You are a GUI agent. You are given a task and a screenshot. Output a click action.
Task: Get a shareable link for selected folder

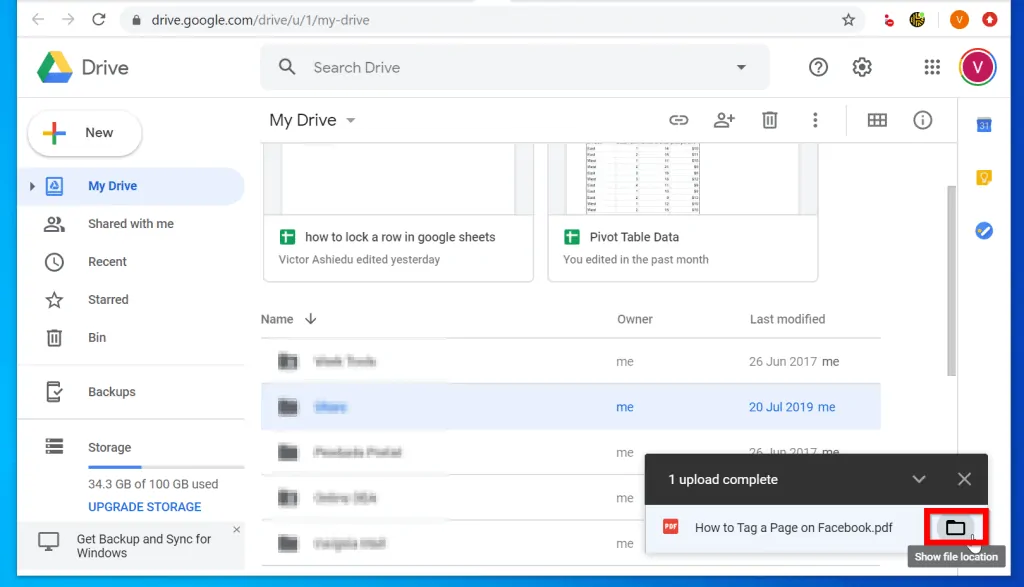pyautogui.click(x=679, y=120)
